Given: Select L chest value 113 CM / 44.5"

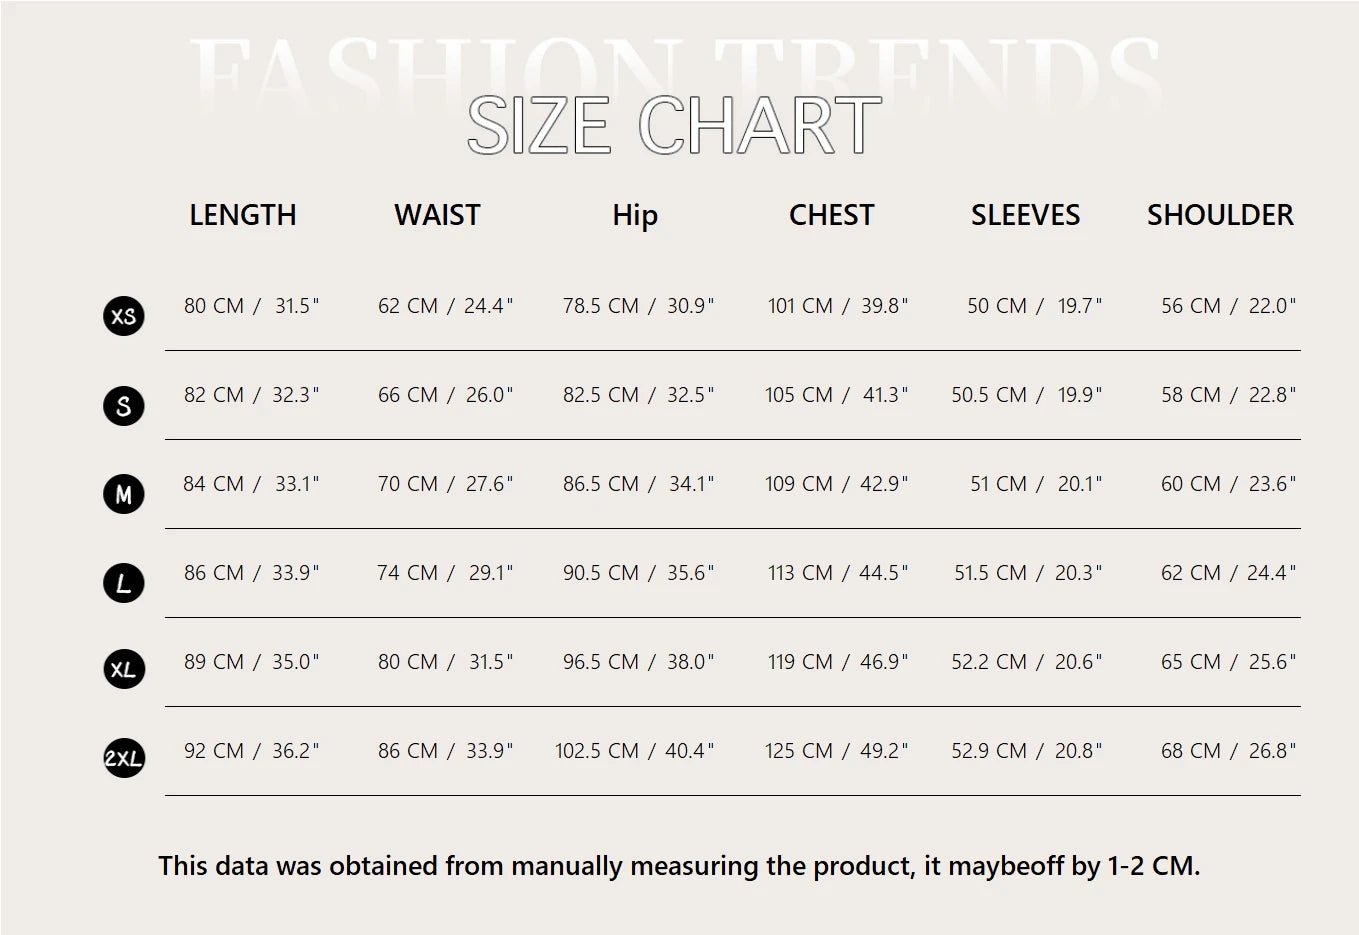Looking at the screenshot, I should click(x=837, y=573).
